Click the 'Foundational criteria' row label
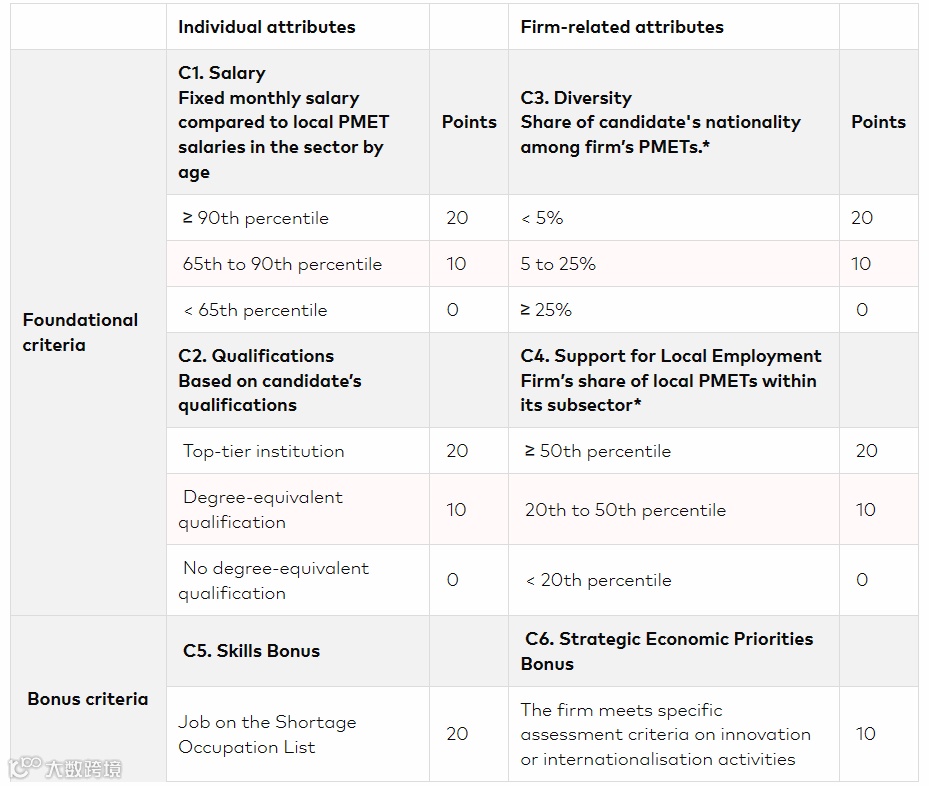 tap(81, 332)
